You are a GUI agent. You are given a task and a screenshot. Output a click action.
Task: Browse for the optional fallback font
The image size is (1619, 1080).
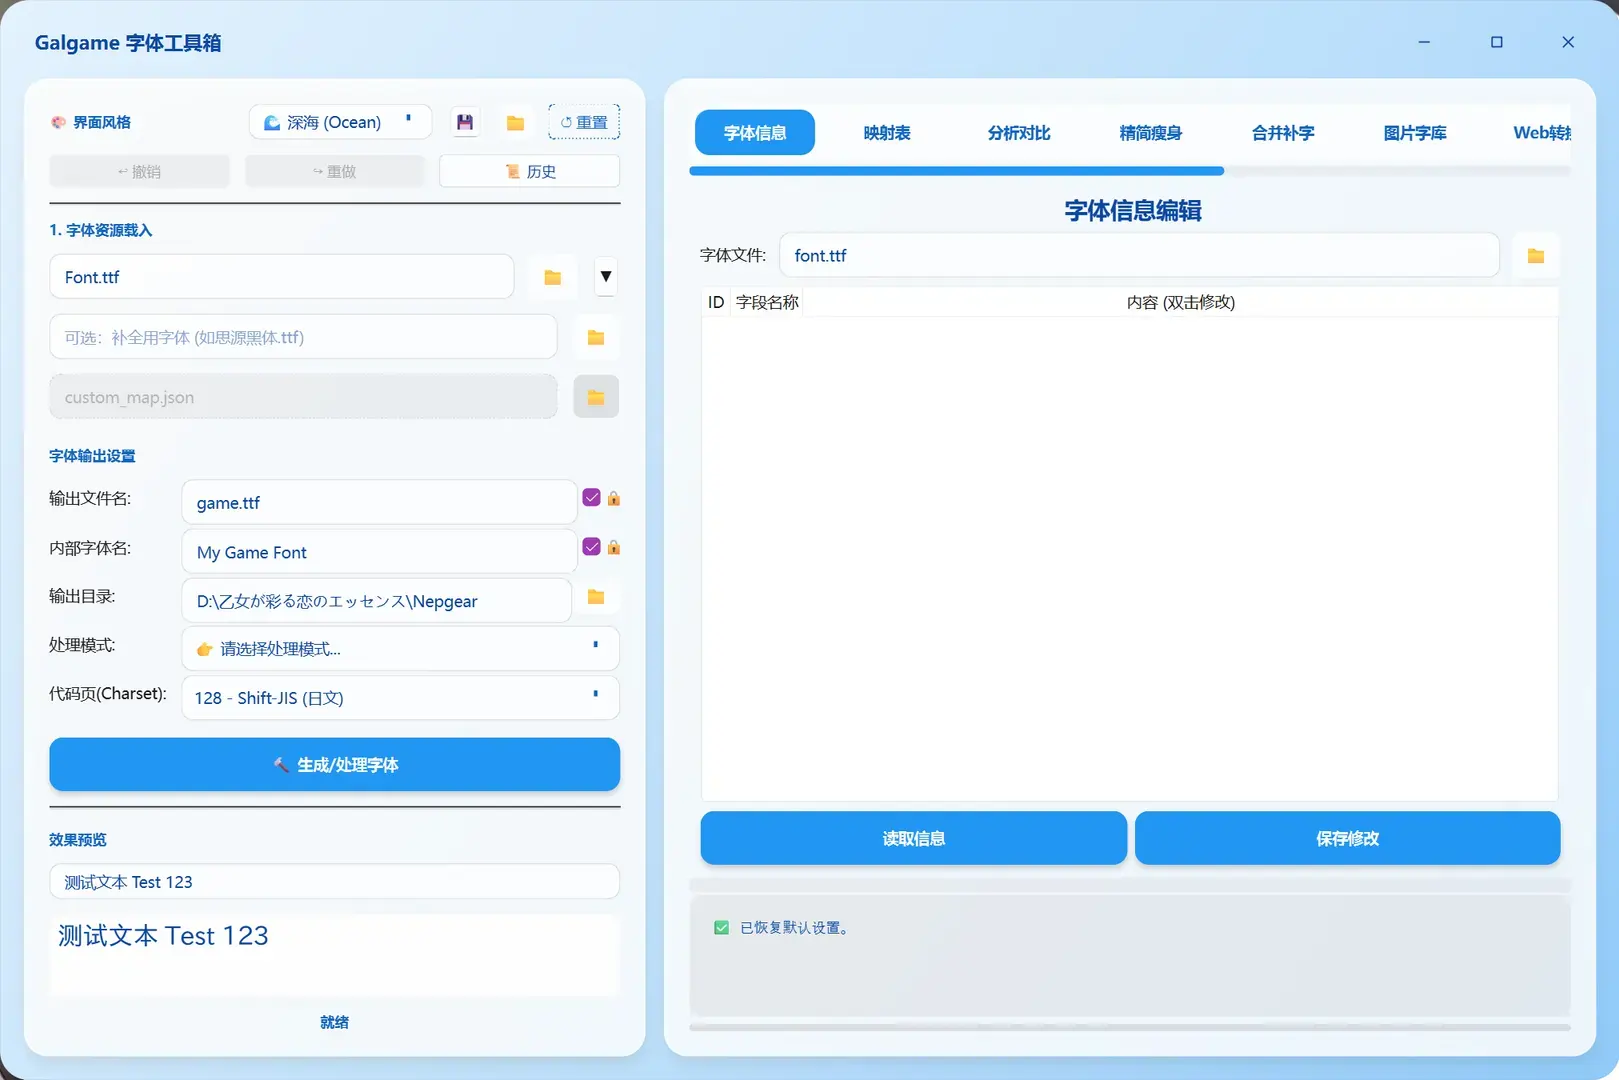[596, 337]
